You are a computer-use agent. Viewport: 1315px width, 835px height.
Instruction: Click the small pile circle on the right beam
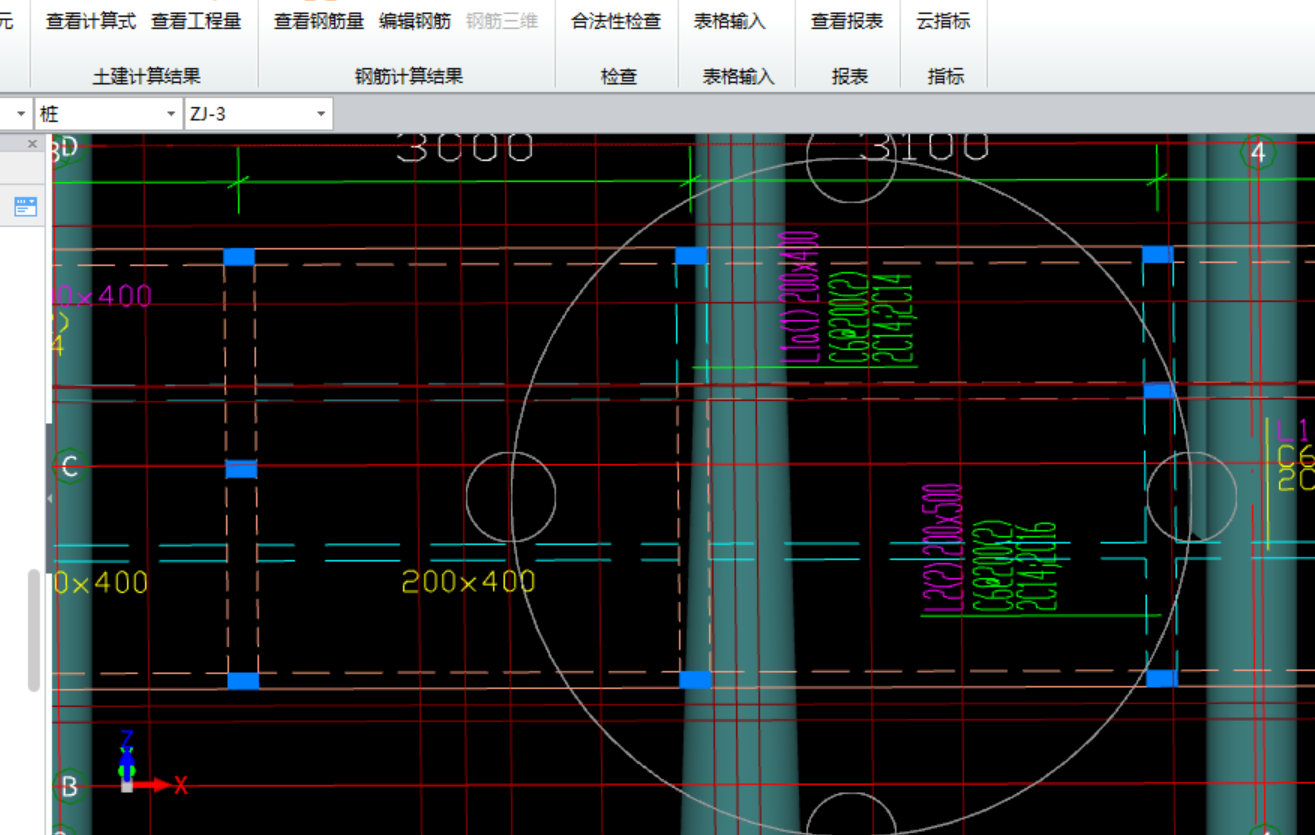coord(1192,497)
